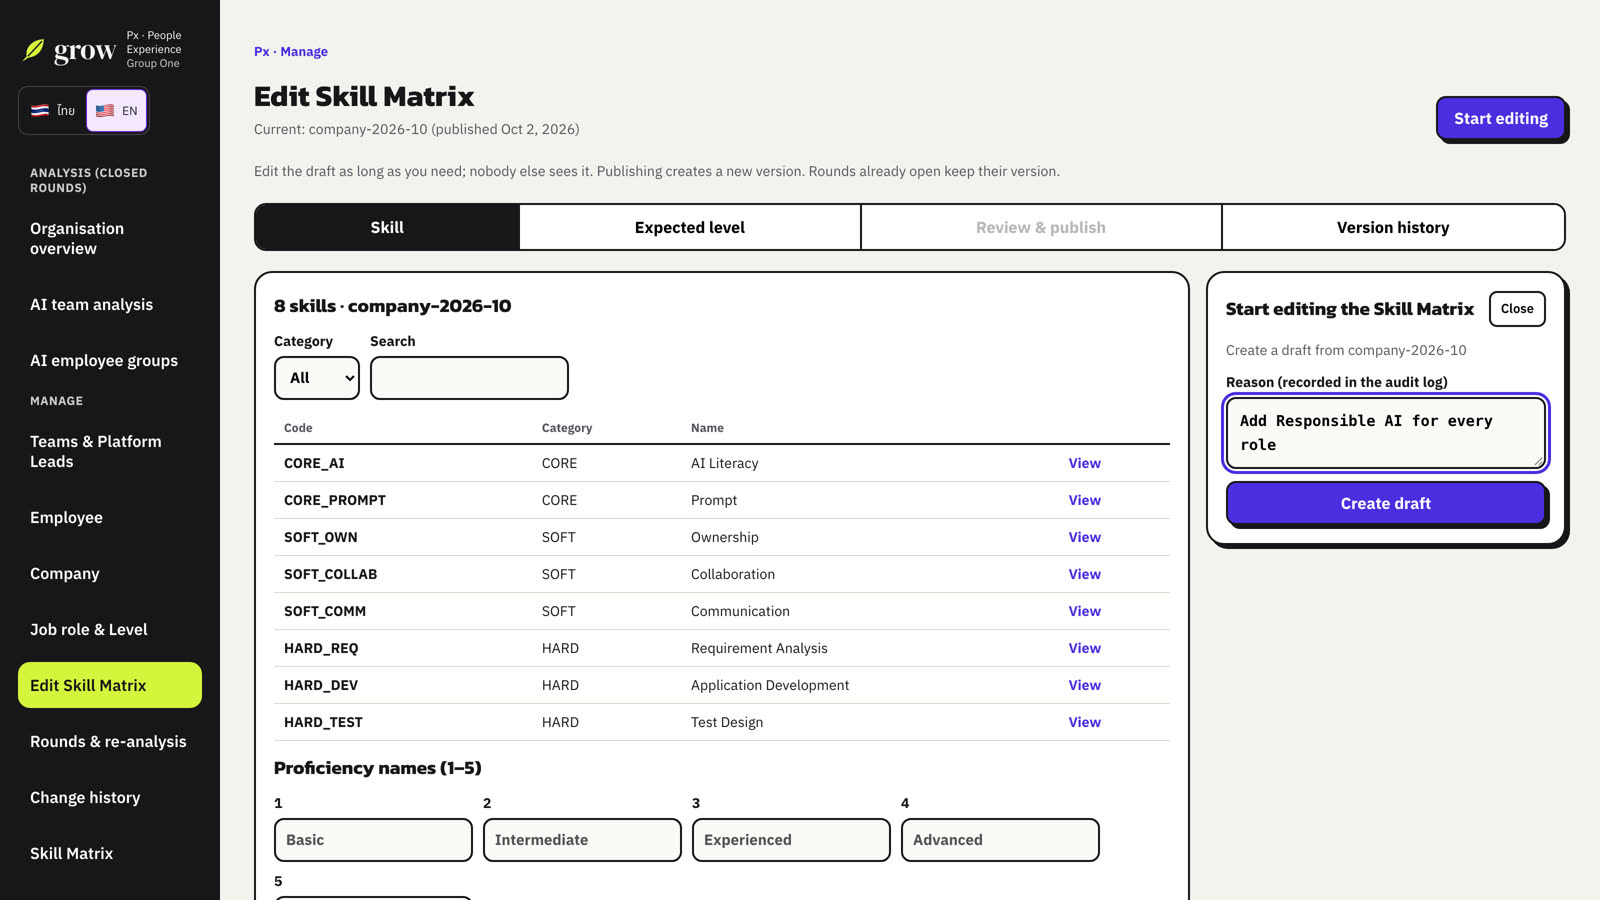Screen dimensions: 1600x900
Task: Click proficiency field containing Basic
Action: click(373, 840)
